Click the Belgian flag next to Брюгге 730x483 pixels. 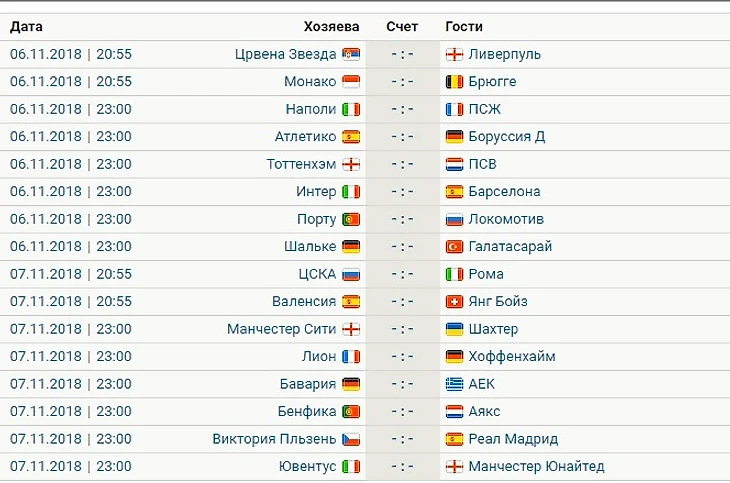click(x=454, y=82)
